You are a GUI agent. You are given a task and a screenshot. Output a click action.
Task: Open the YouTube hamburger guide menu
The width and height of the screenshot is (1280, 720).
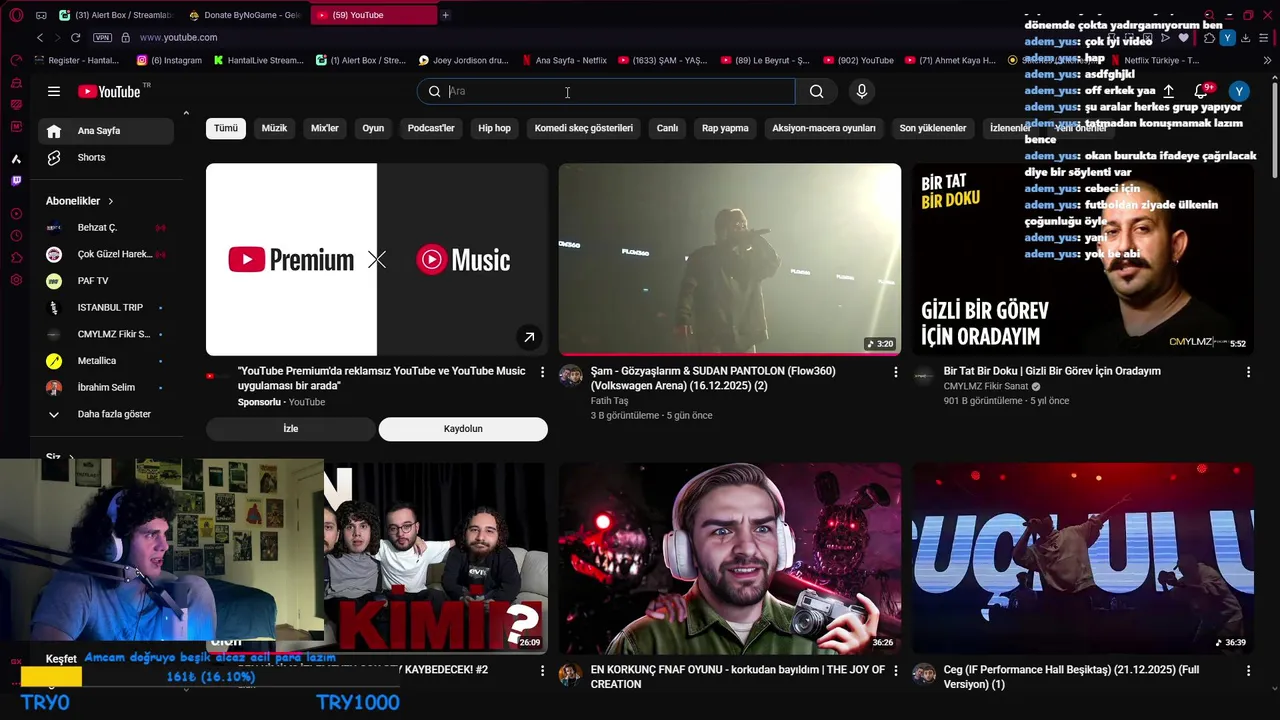point(54,91)
